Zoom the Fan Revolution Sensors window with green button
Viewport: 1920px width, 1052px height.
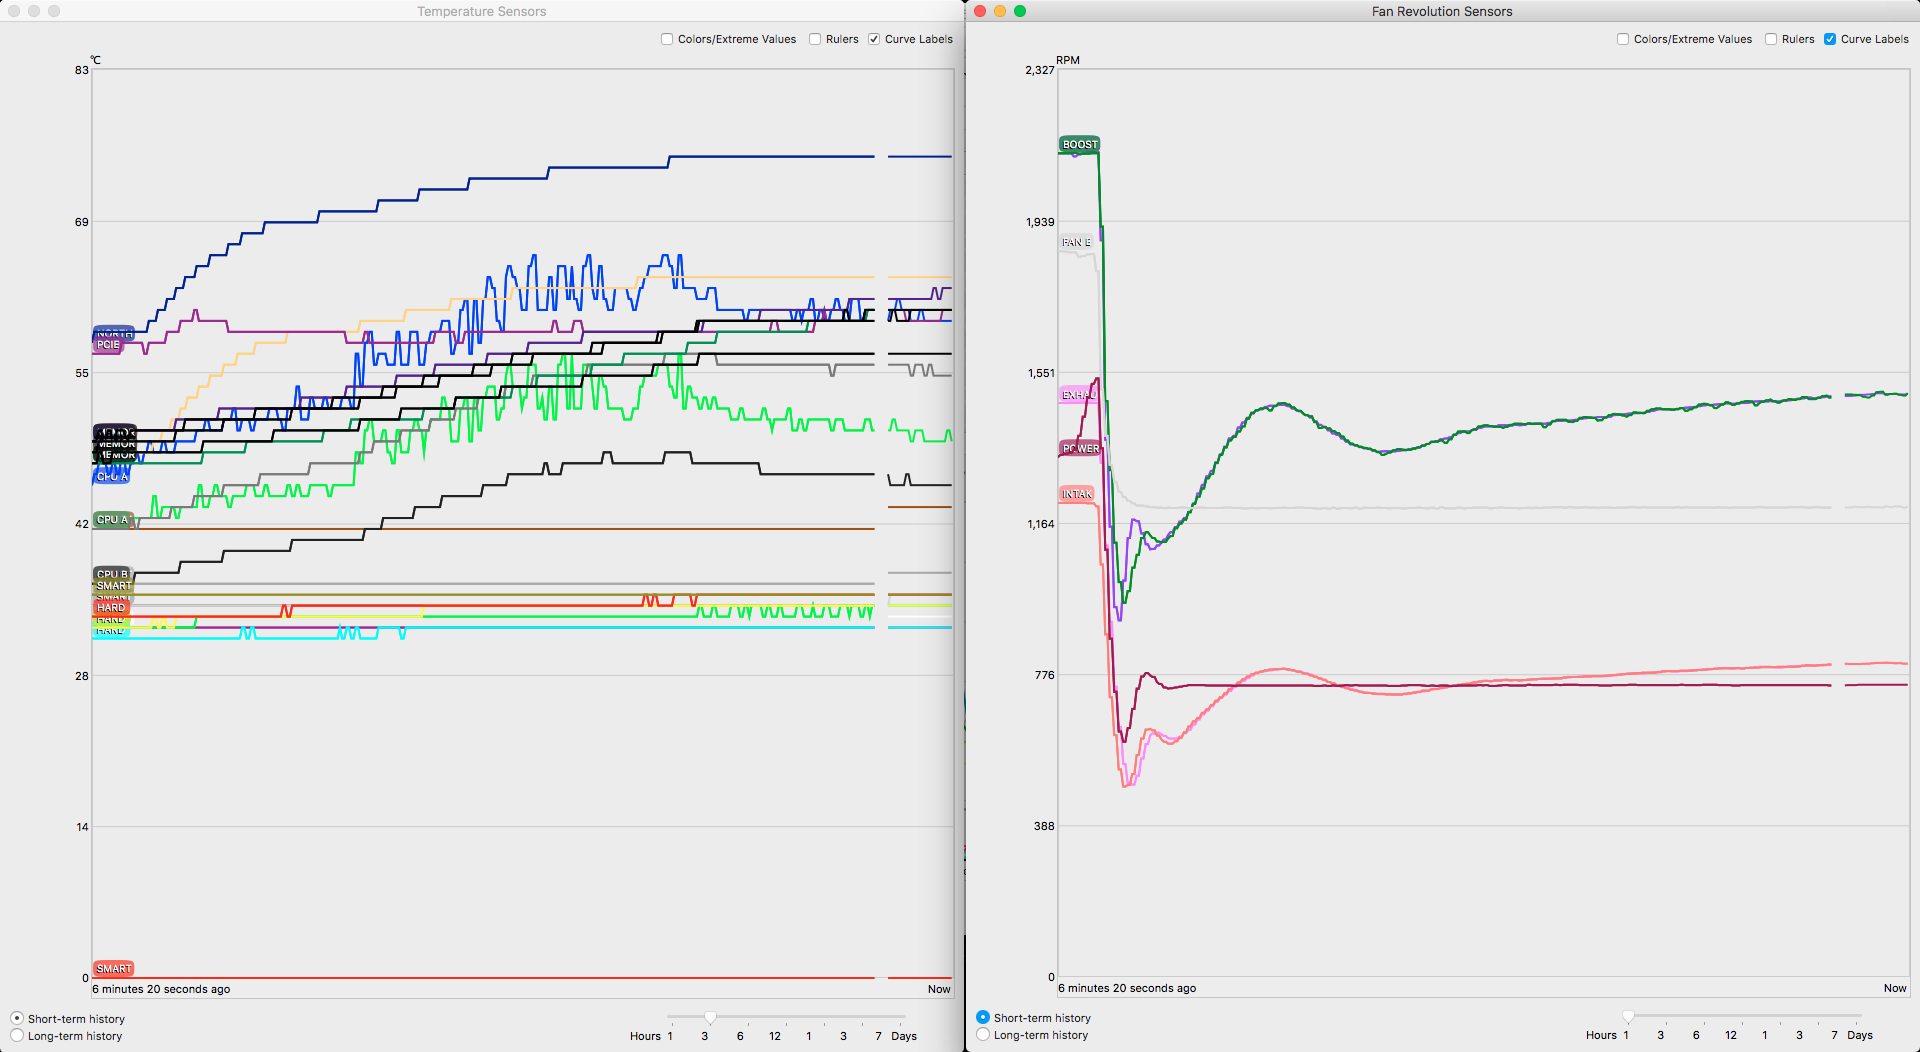point(1020,11)
